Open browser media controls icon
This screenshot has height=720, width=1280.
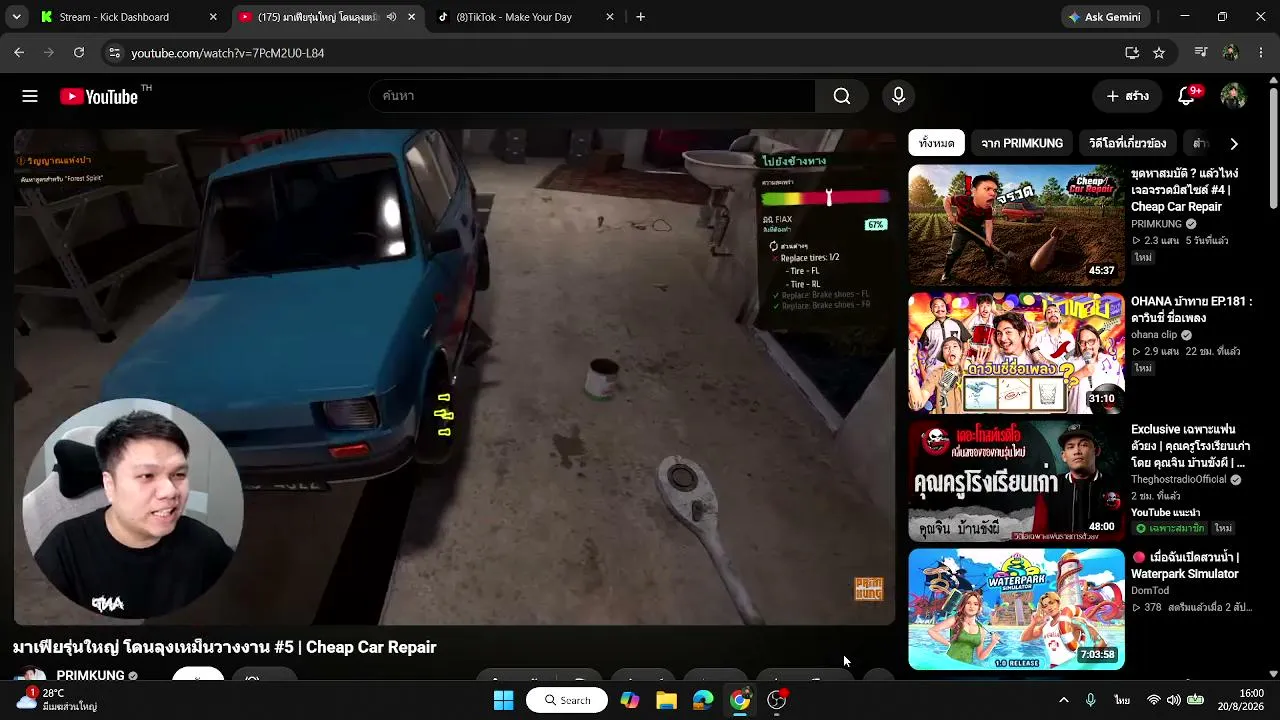[1201, 53]
